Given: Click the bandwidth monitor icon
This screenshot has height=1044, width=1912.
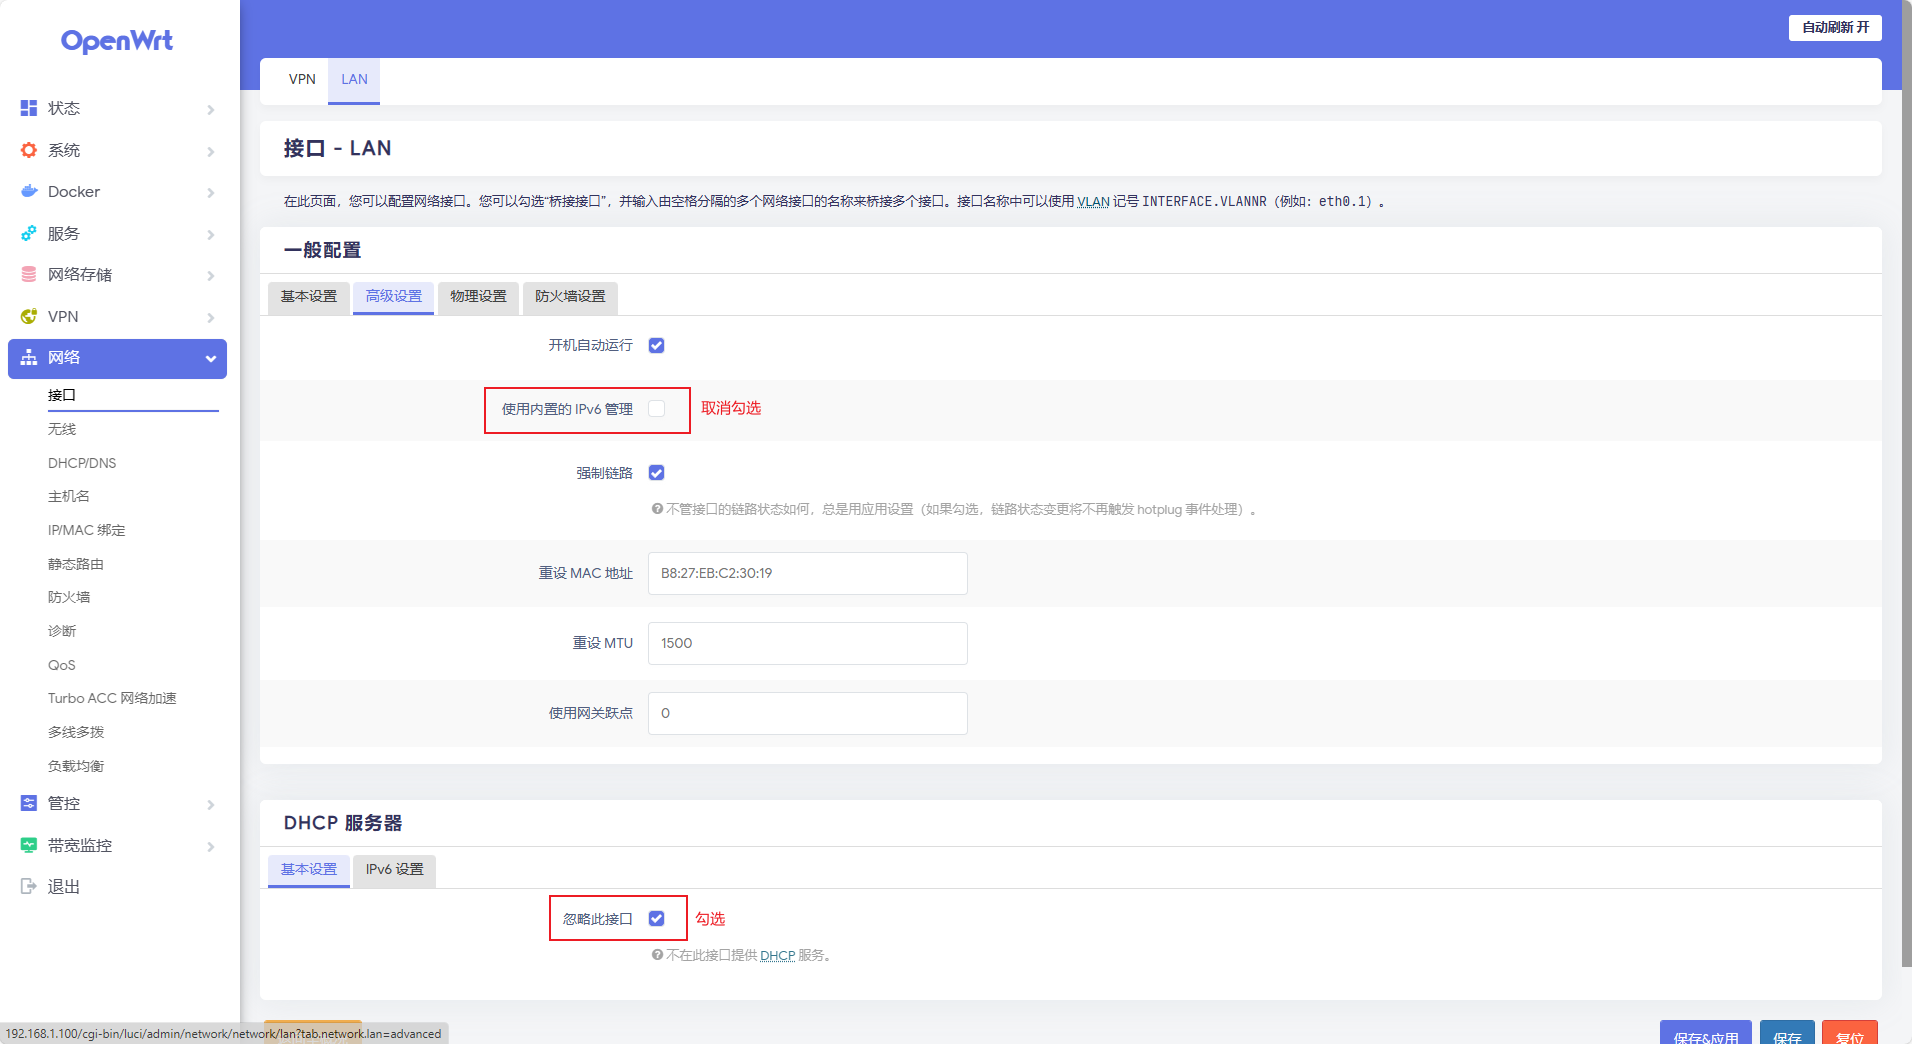Looking at the screenshot, I should [29, 845].
